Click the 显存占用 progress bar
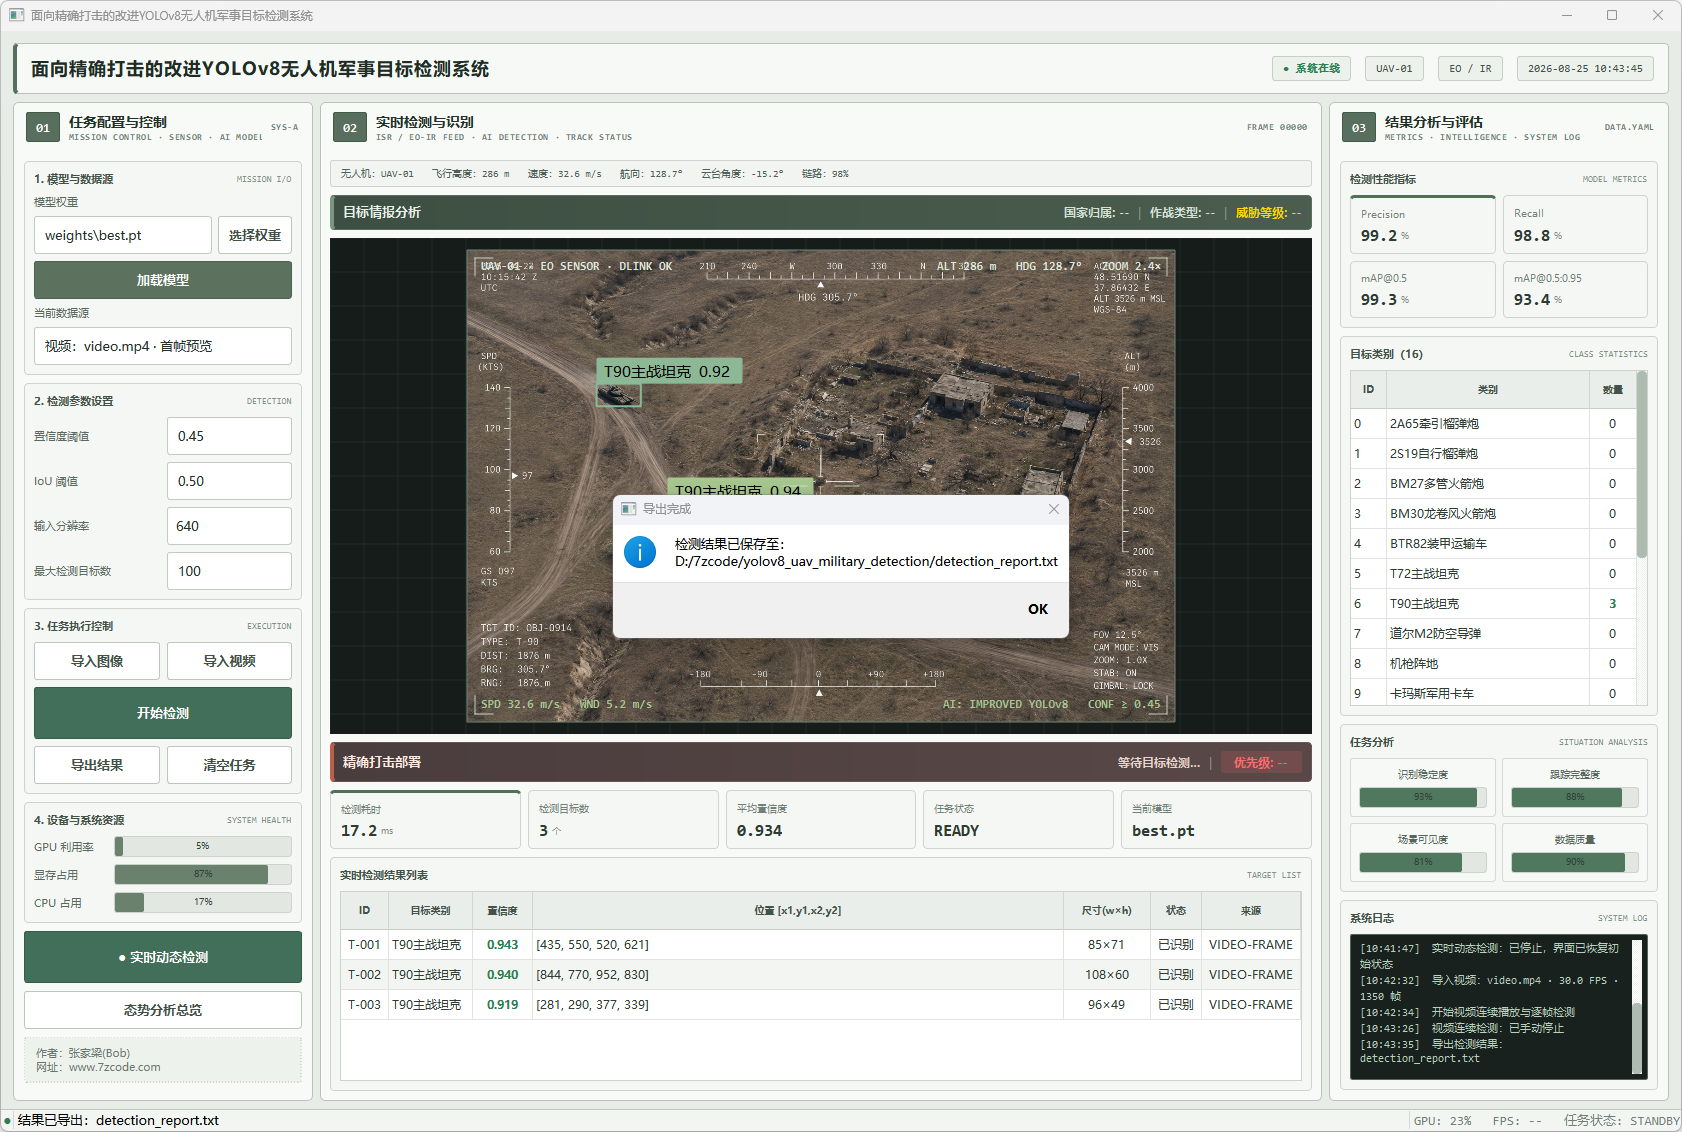1682x1132 pixels. 203,875
